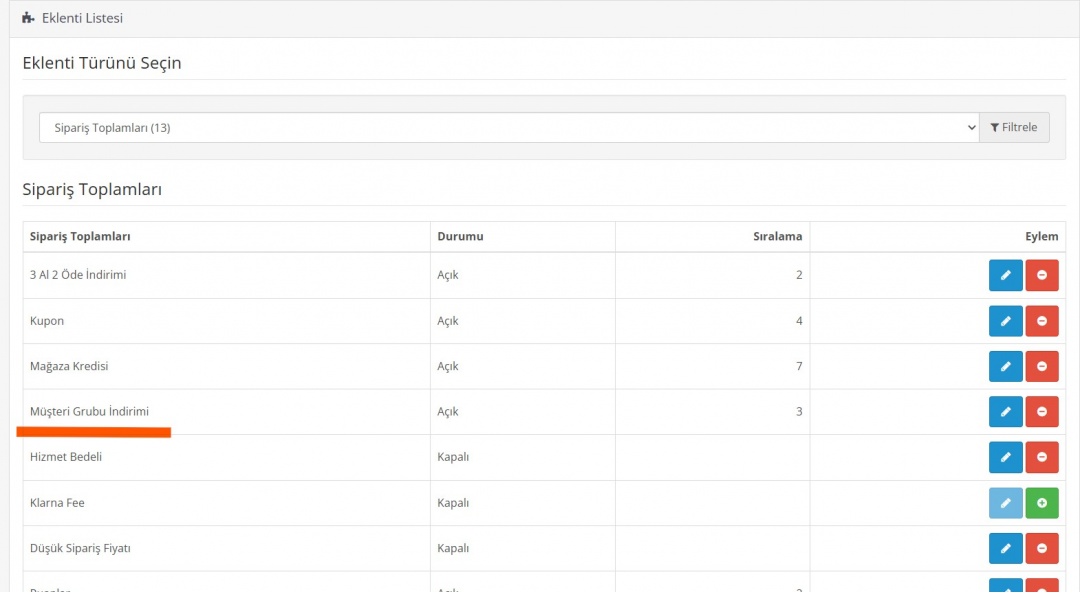Remove the Kupon extension with red button

(x=1042, y=321)
